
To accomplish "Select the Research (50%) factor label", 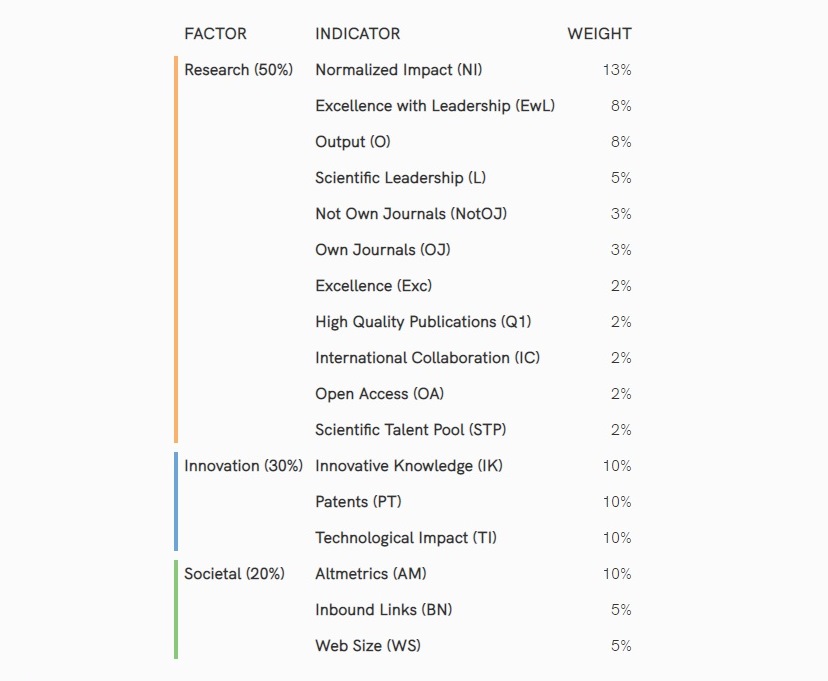I will point(238,70).
